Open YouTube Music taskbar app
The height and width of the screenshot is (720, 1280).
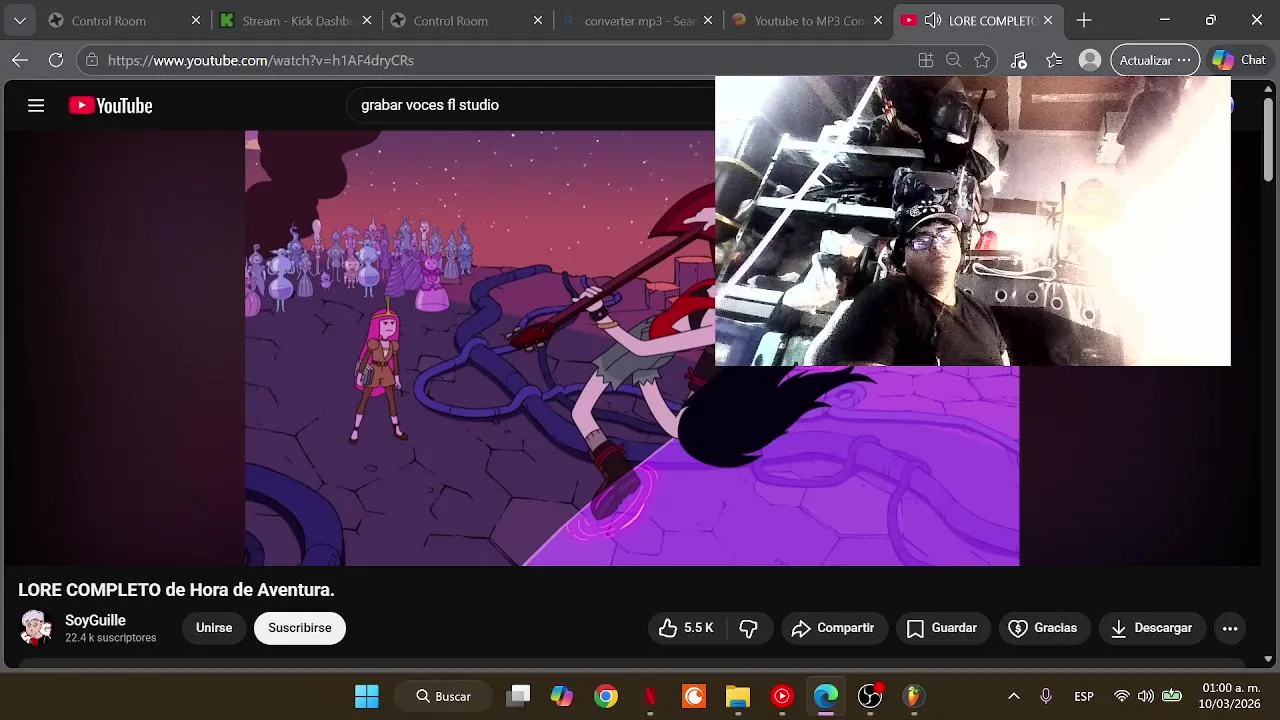(x=782, y=696)
